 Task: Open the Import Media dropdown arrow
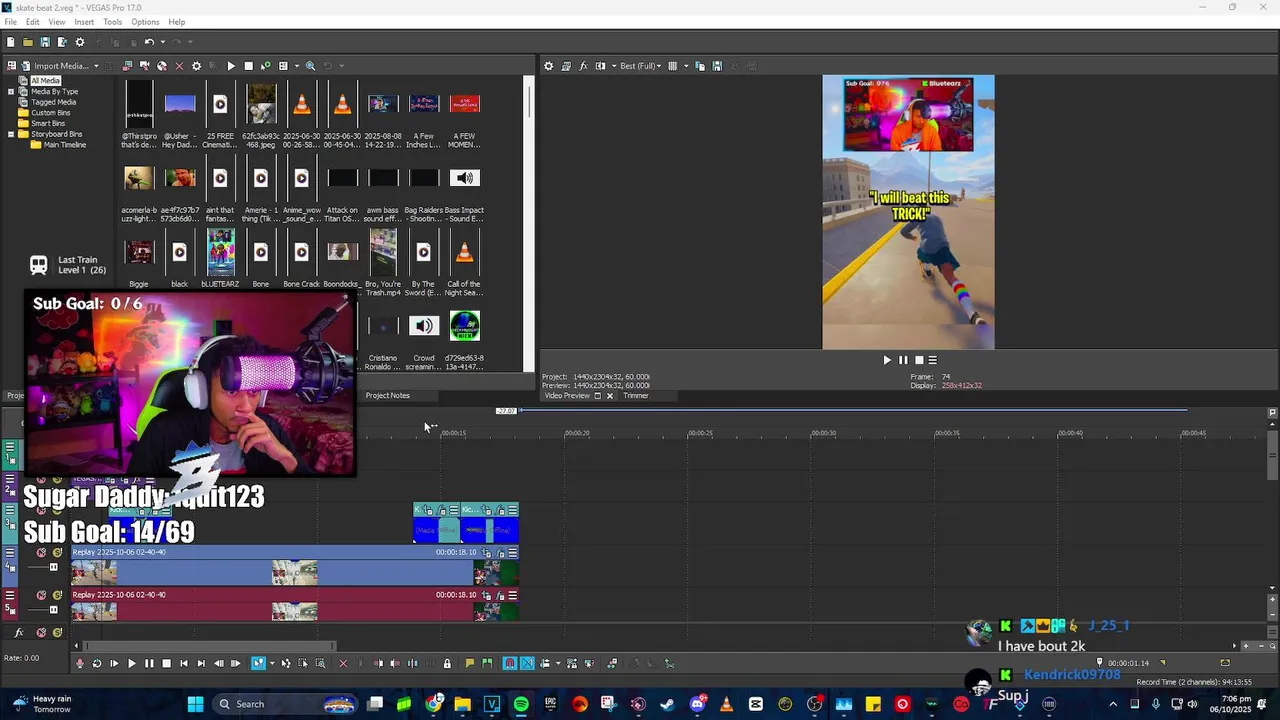coord(96,66)
